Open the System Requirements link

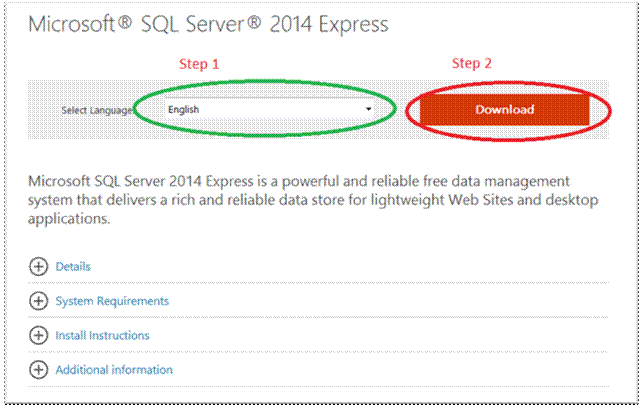coord(112,301)
